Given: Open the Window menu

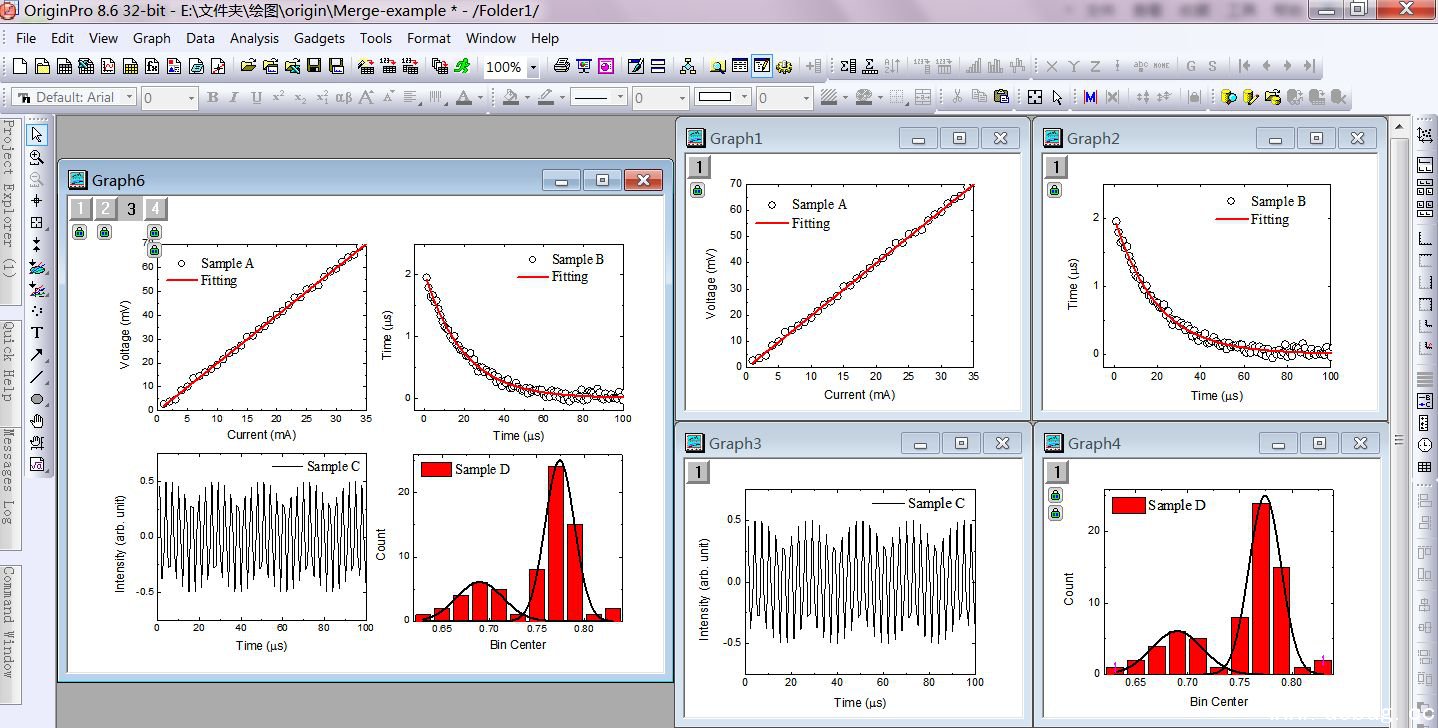Looking at the screenshot, I should coord(491,38).
